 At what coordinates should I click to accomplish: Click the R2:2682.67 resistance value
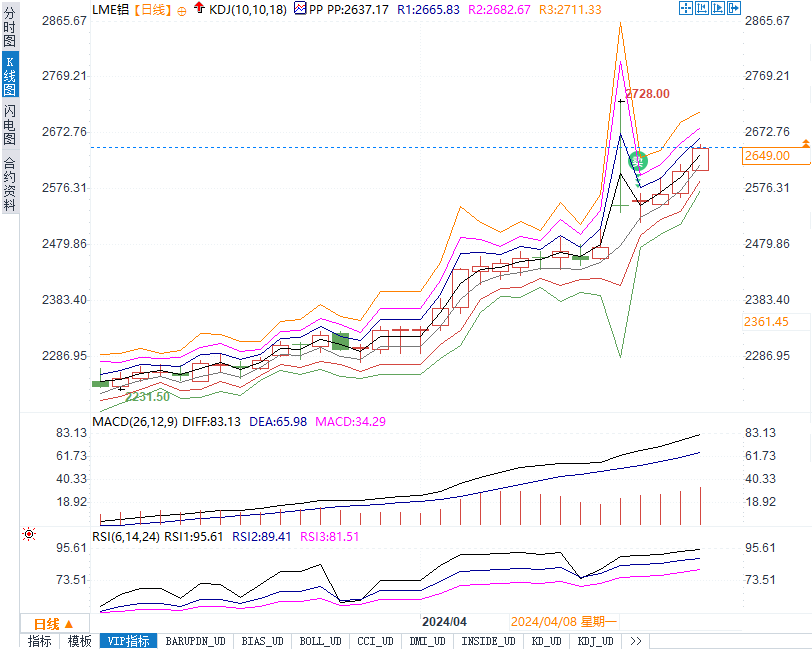pos(499,9)
